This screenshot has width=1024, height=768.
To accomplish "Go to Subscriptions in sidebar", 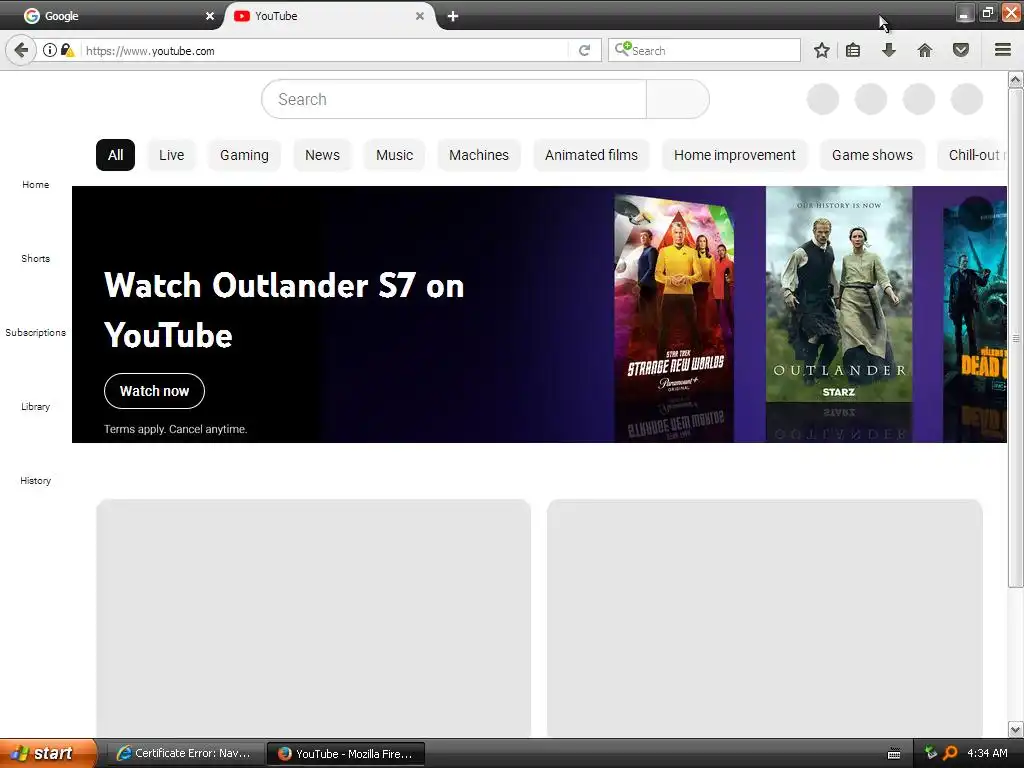I will tap(35, 332).
